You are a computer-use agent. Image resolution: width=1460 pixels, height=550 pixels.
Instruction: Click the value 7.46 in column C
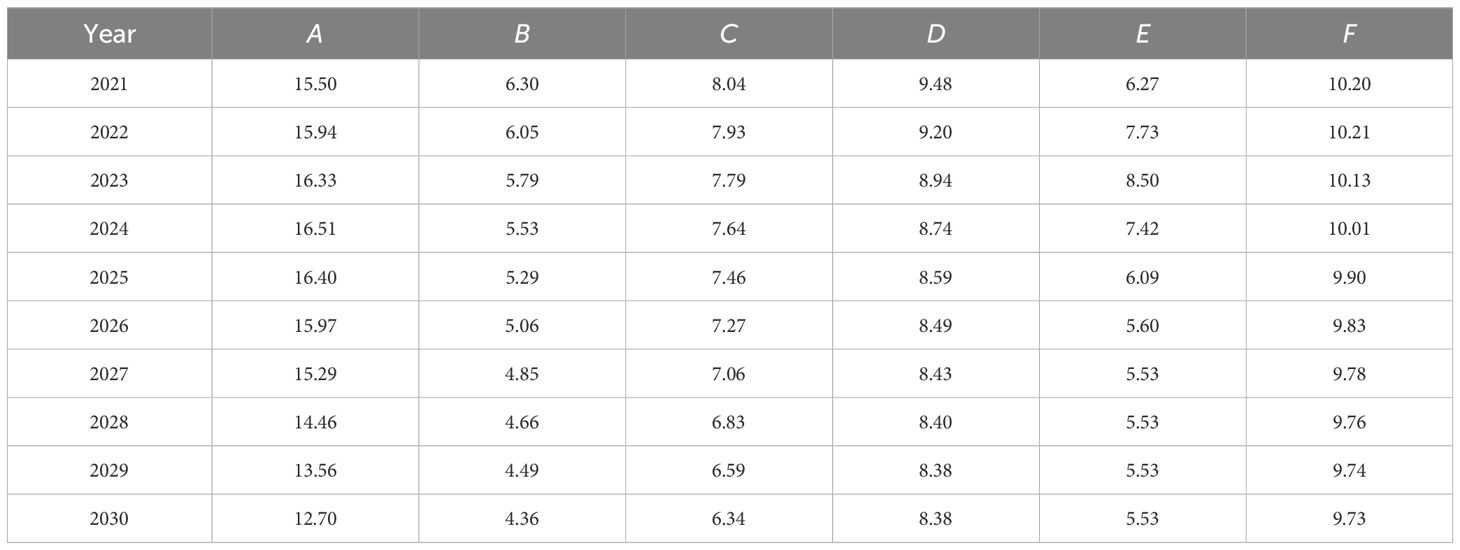(729, 277)
